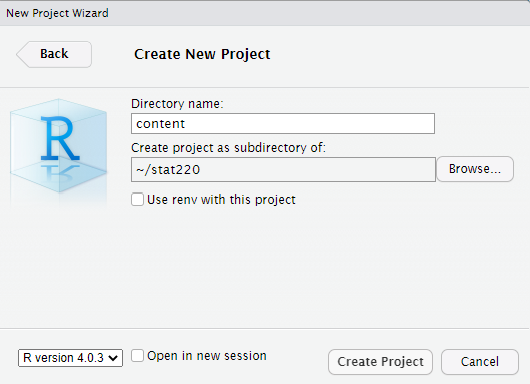
Task: Click the blue R letter in the cube
Action: tap(60, 138)
